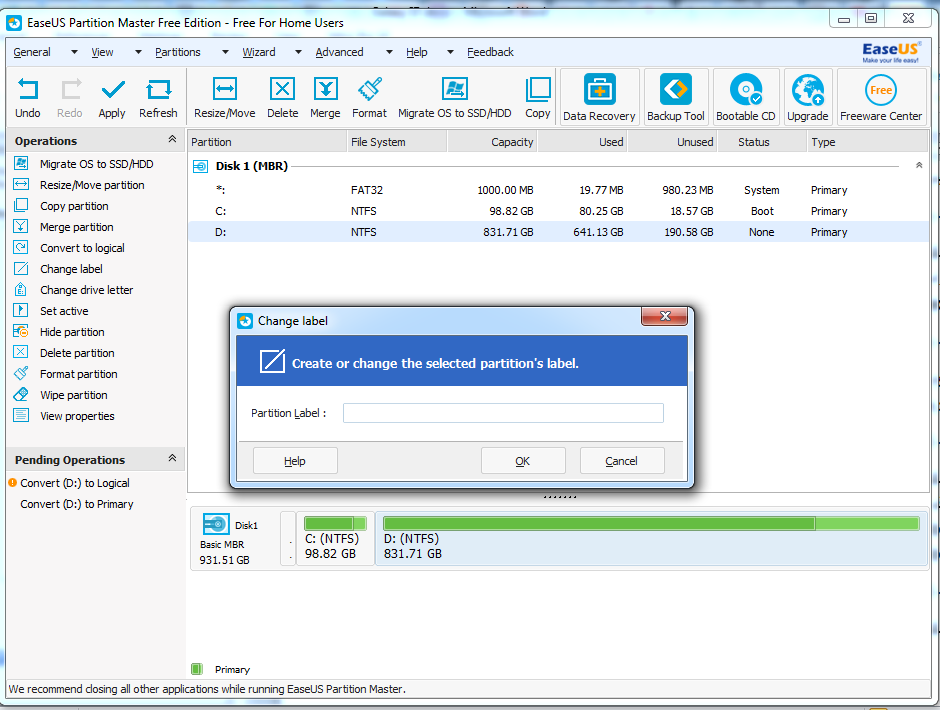Viewport: 940px width, 710px height.
Task: Open View properties in Operations panel
Action: coord(77,416)
